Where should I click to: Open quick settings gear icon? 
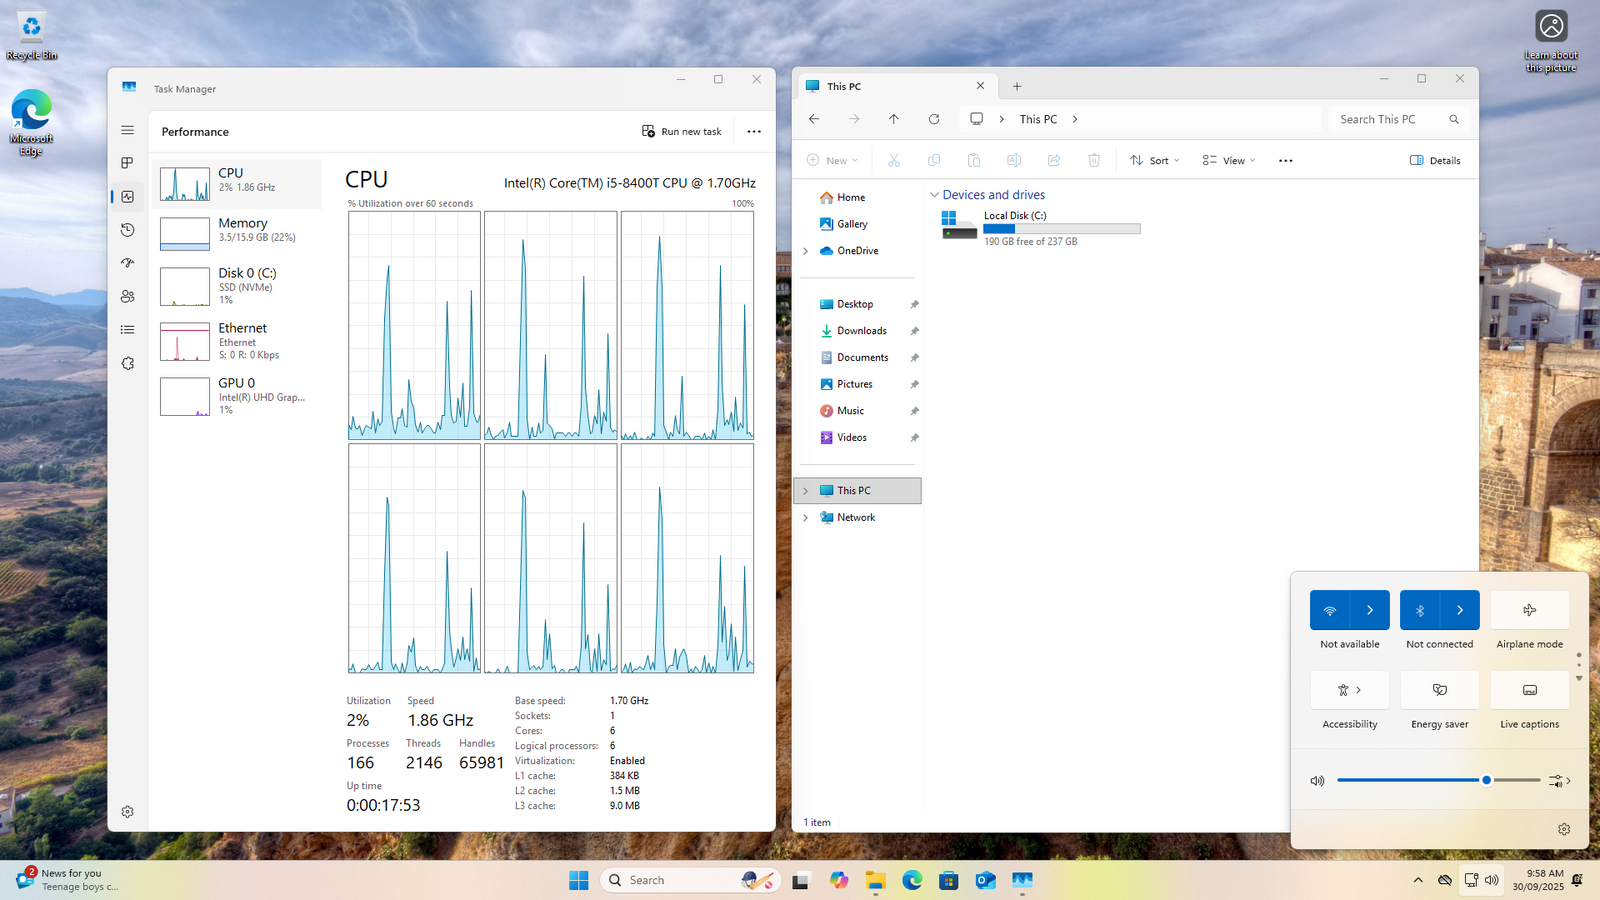1564,829
